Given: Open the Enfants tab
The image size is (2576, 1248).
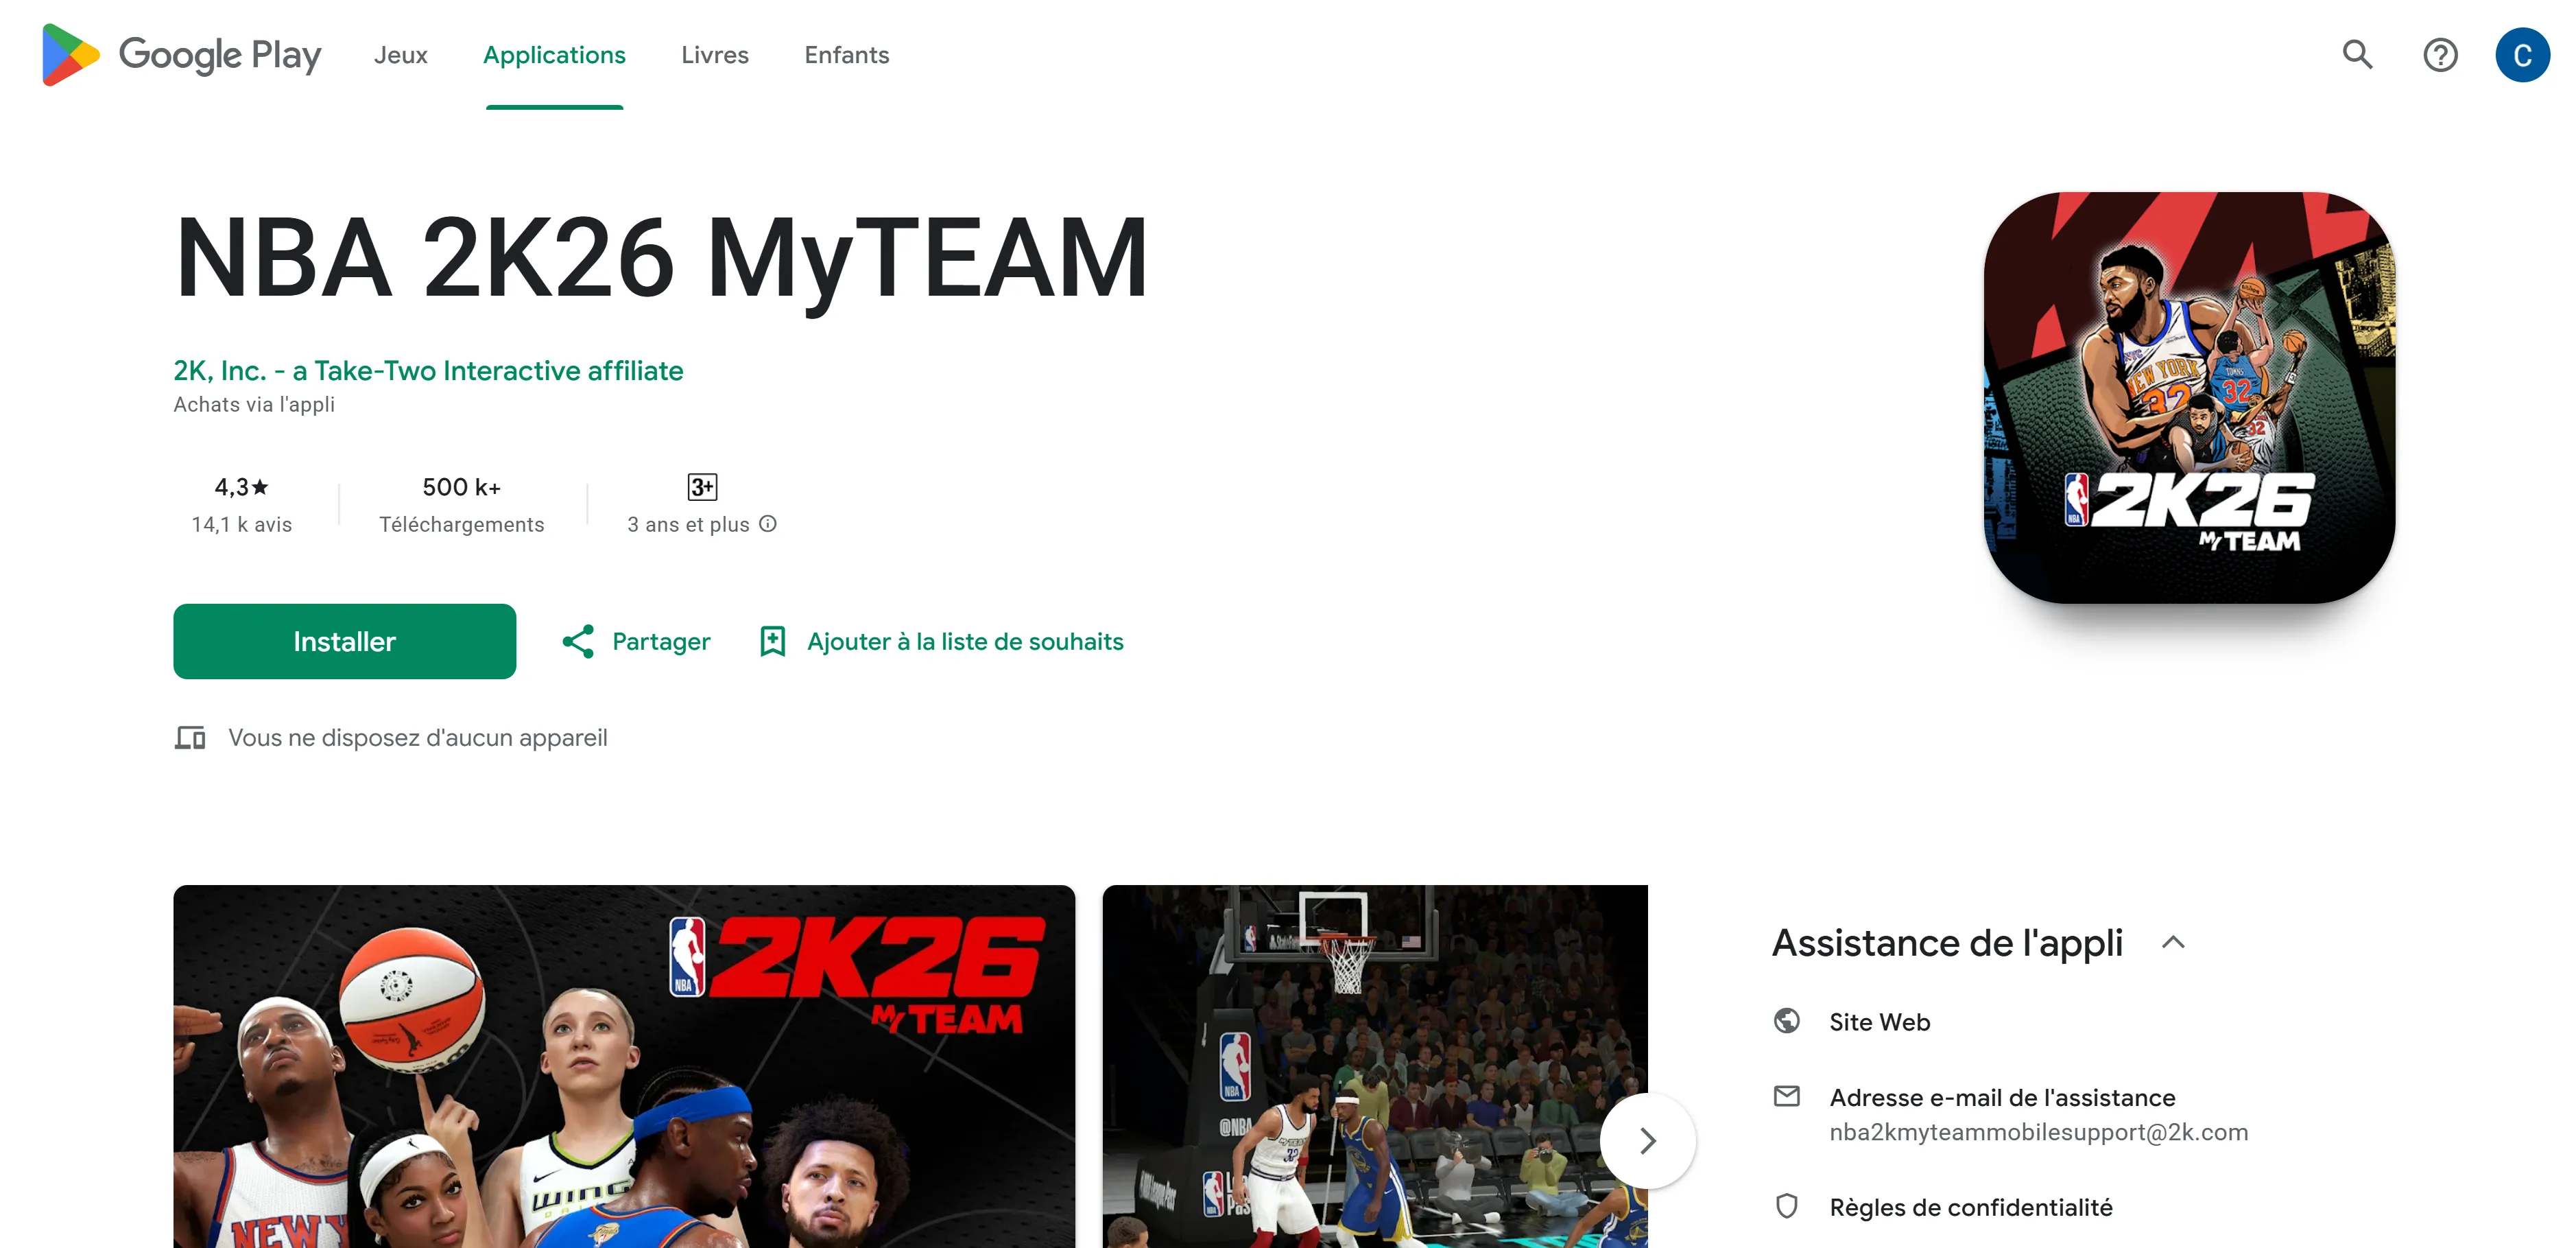Looking at the screenshot, I should 846,55.
